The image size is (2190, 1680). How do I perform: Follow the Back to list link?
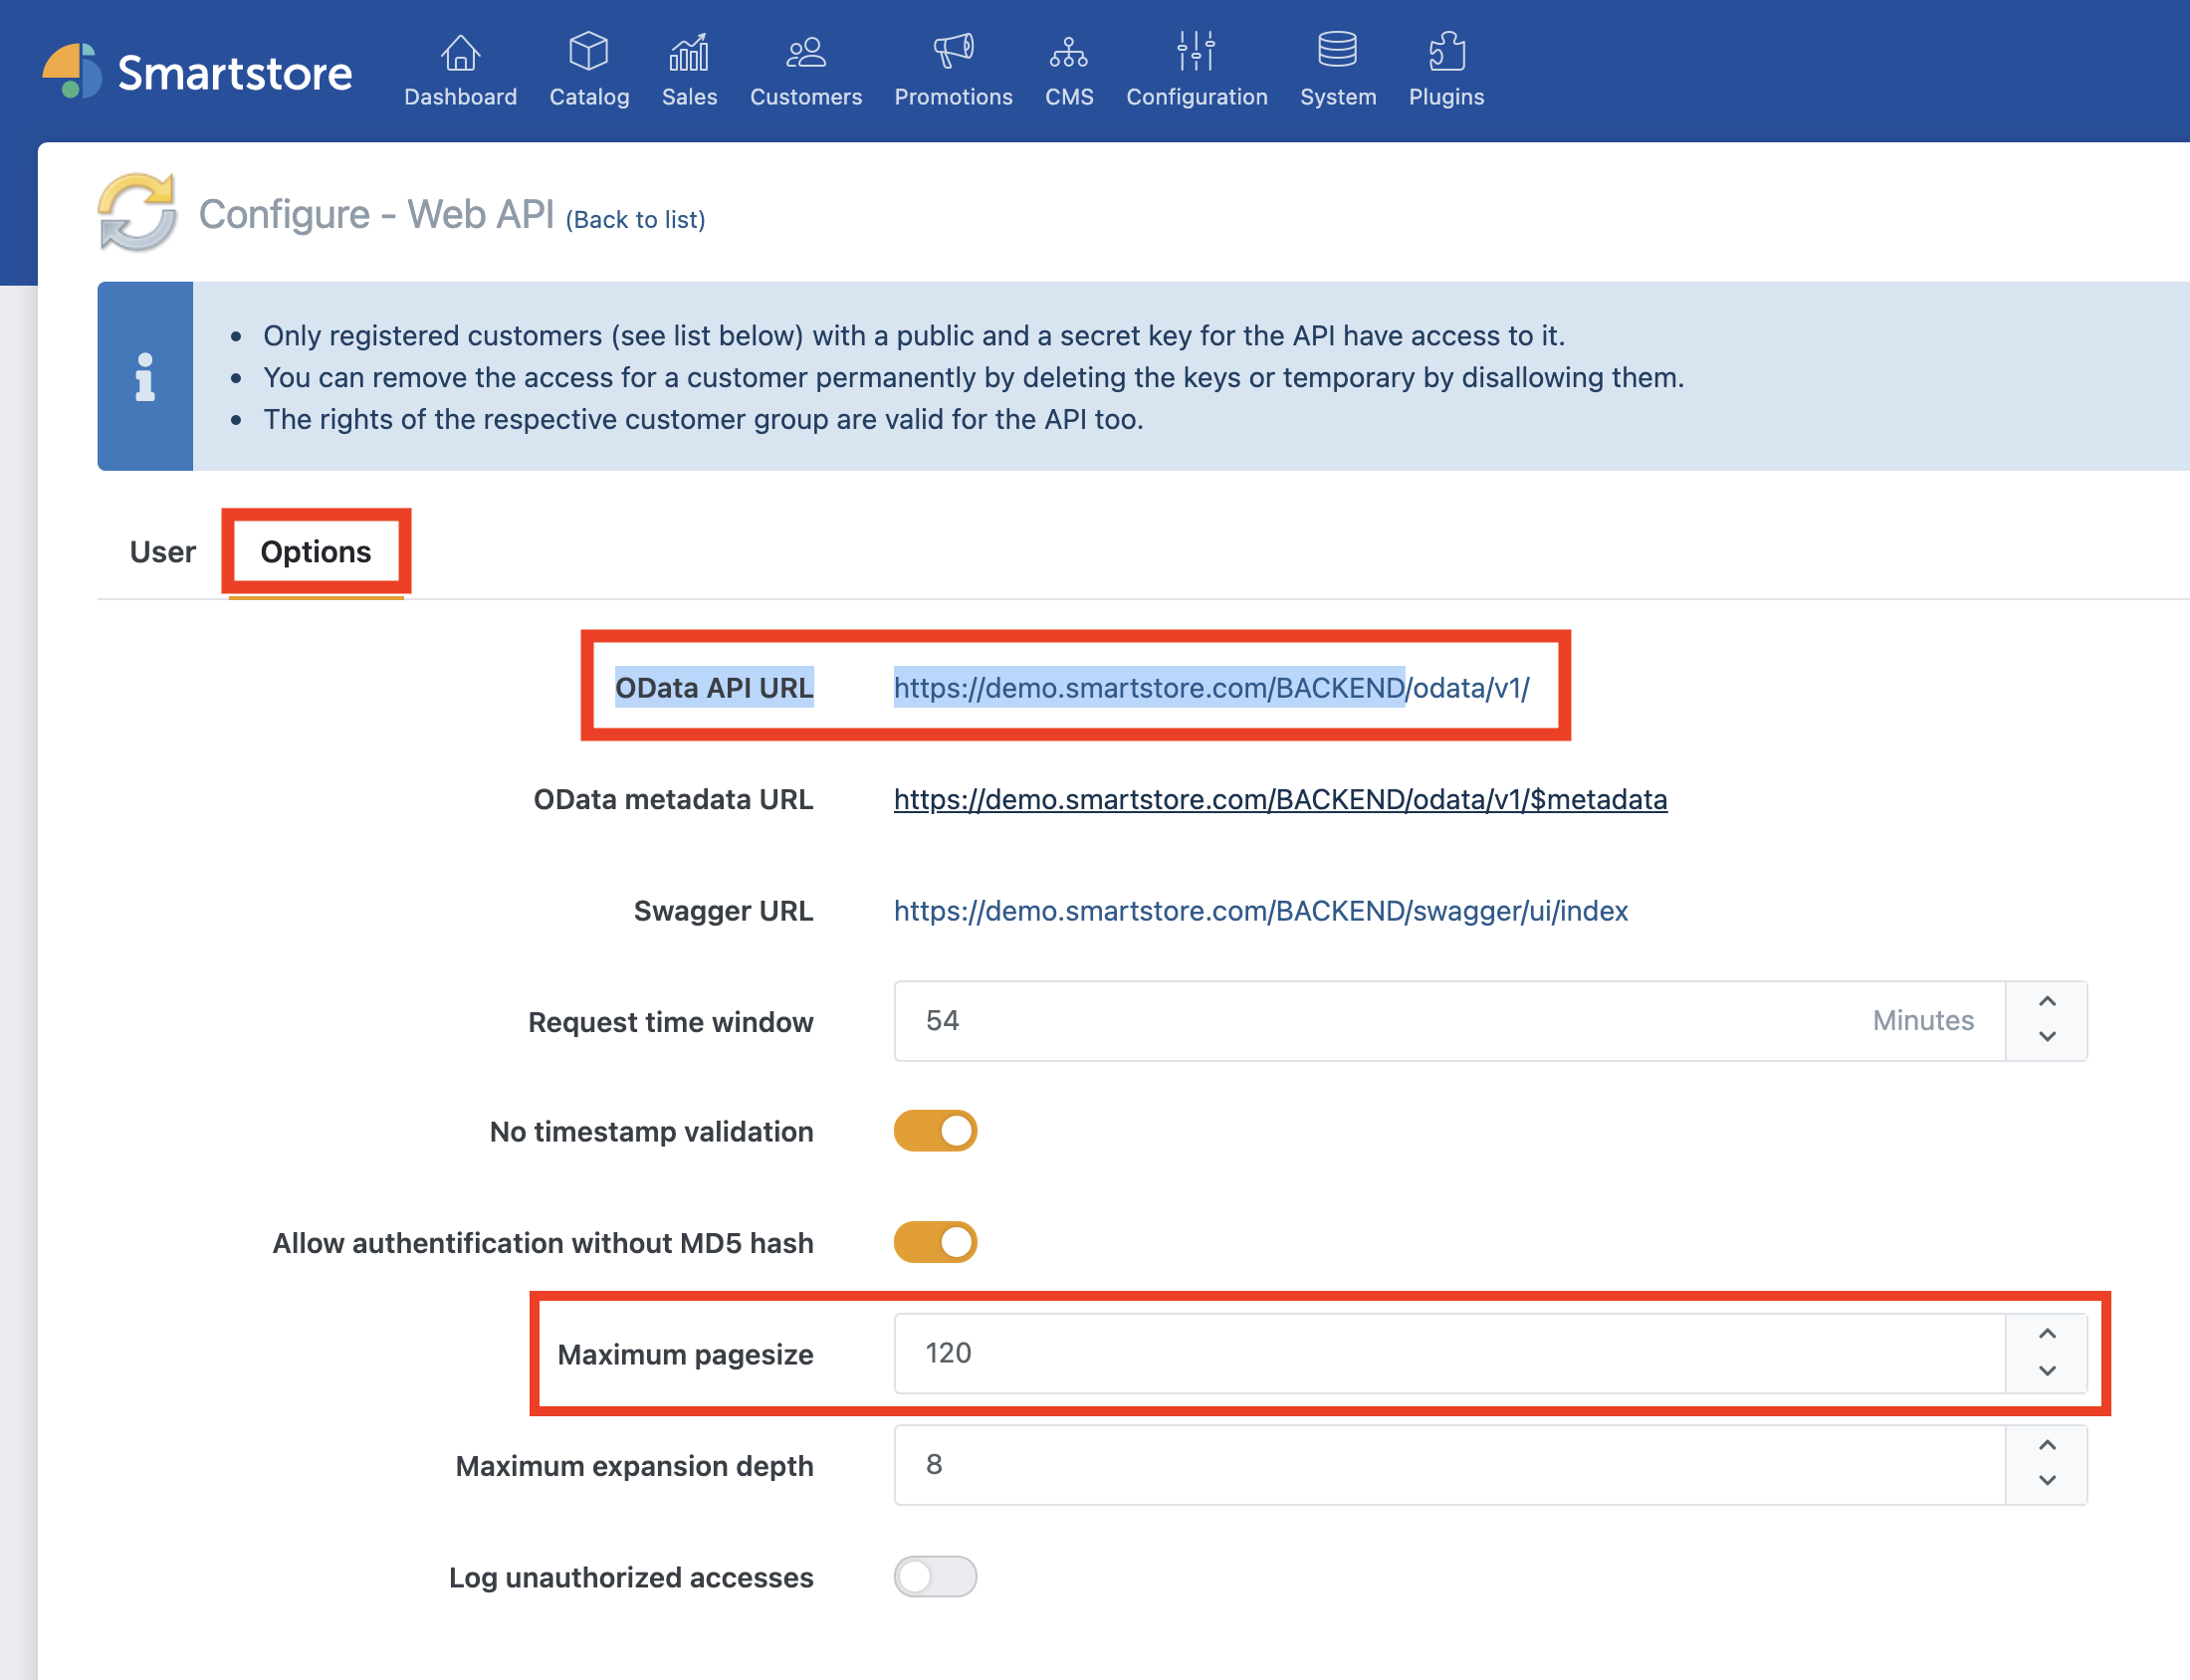pyautogui.click(x=636, y=219)
